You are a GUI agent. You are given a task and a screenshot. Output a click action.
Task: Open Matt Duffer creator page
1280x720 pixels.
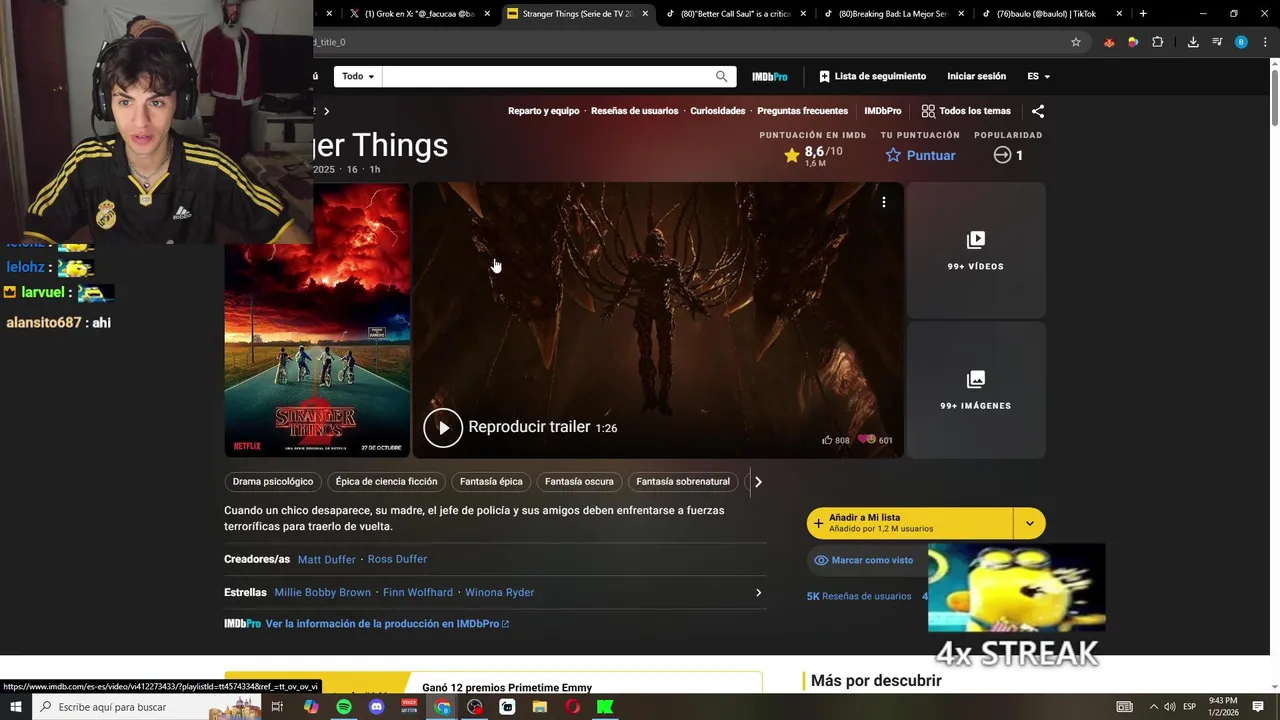326,560
